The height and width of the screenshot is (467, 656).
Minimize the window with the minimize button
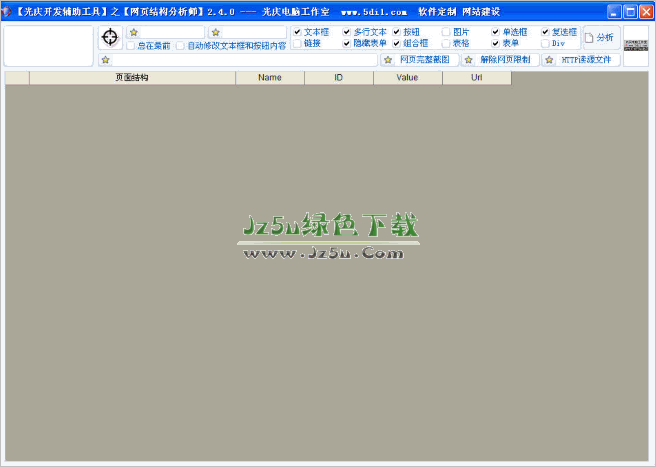click(614, 11)
